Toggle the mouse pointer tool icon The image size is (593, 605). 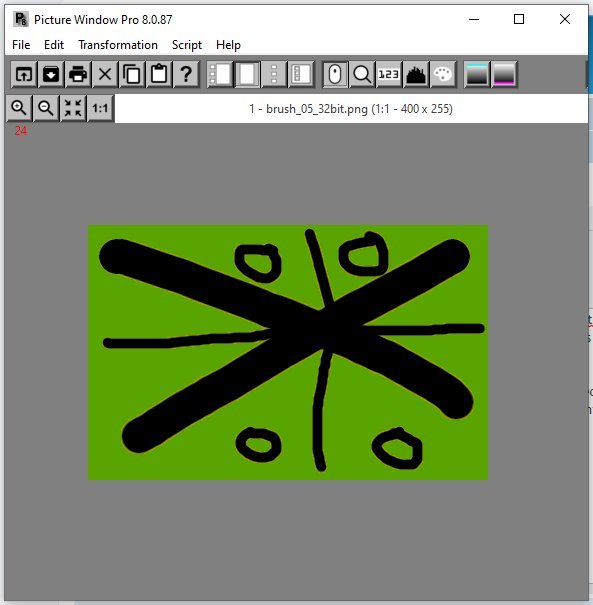pos(335,74)
